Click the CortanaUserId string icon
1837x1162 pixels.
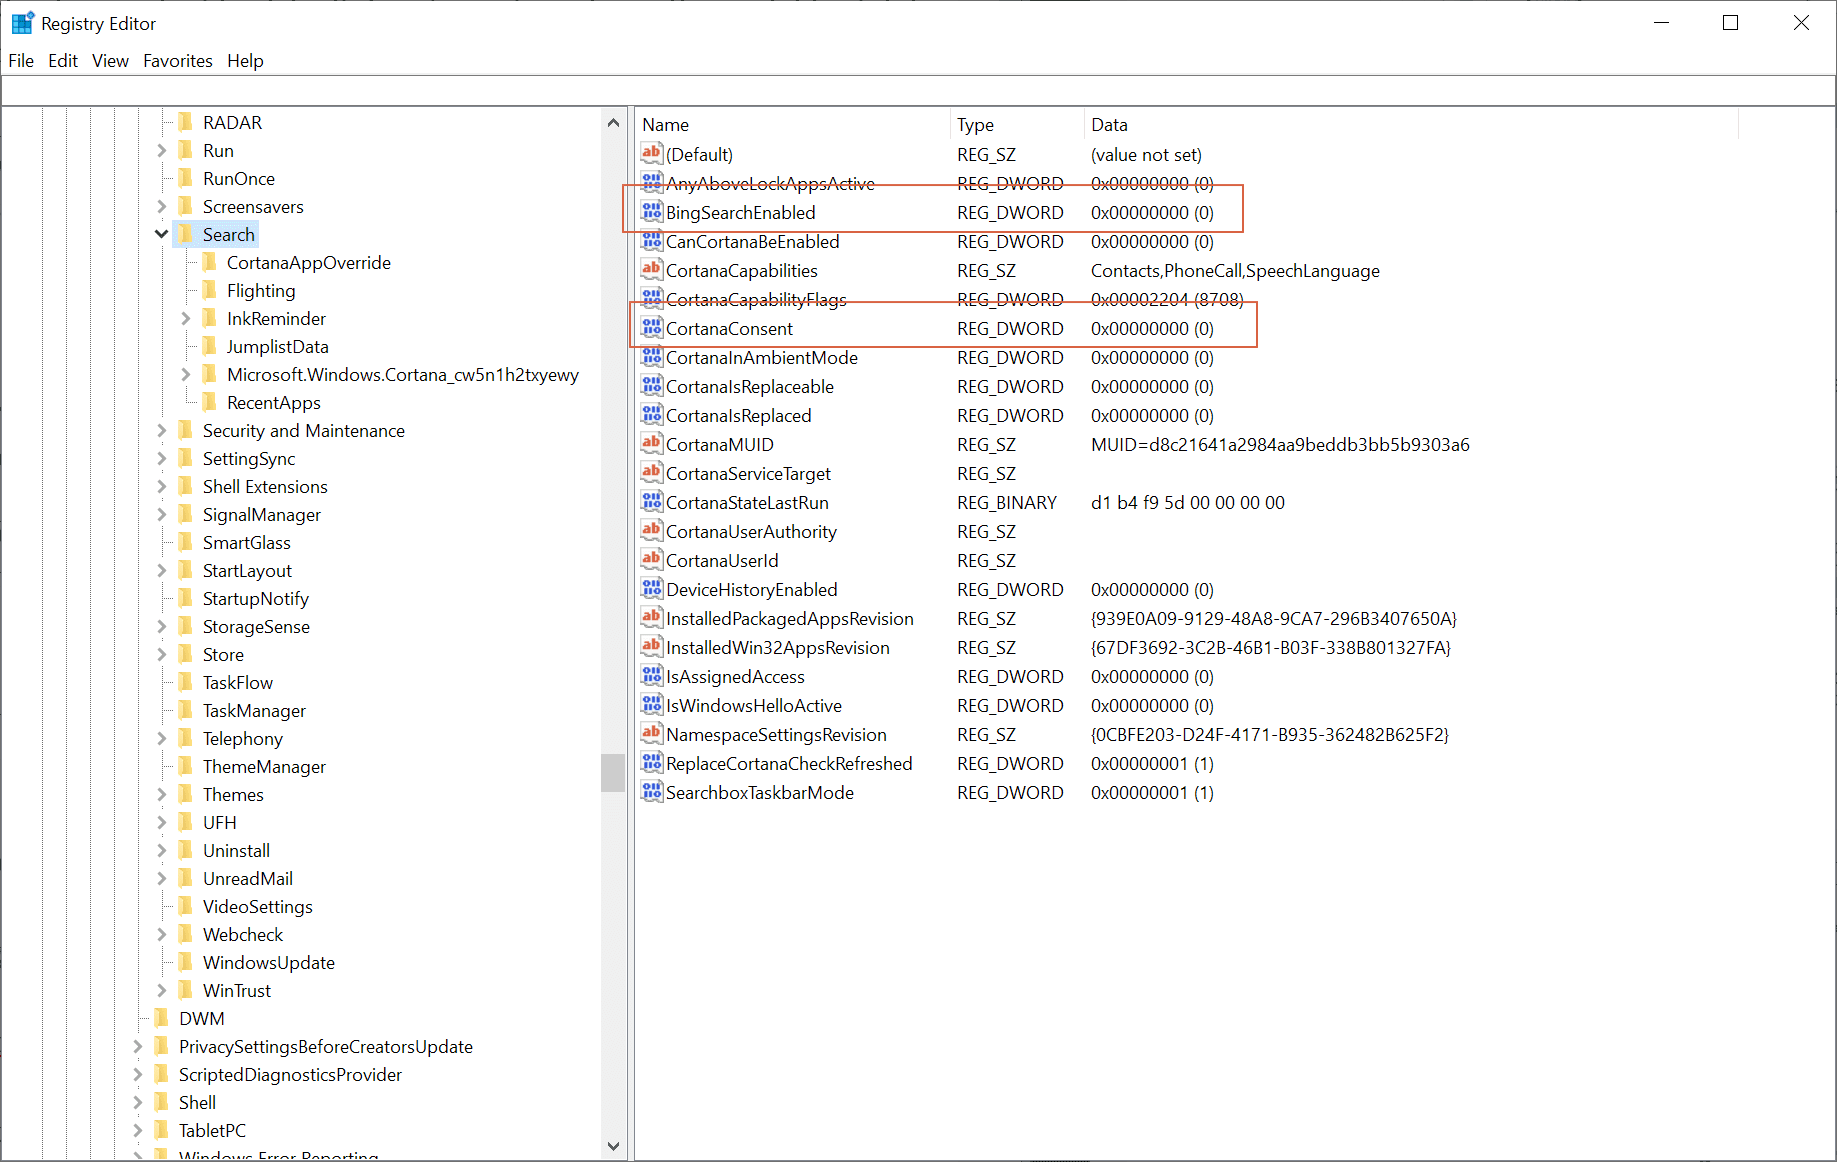pyautogui.click(x=652, y=559)
